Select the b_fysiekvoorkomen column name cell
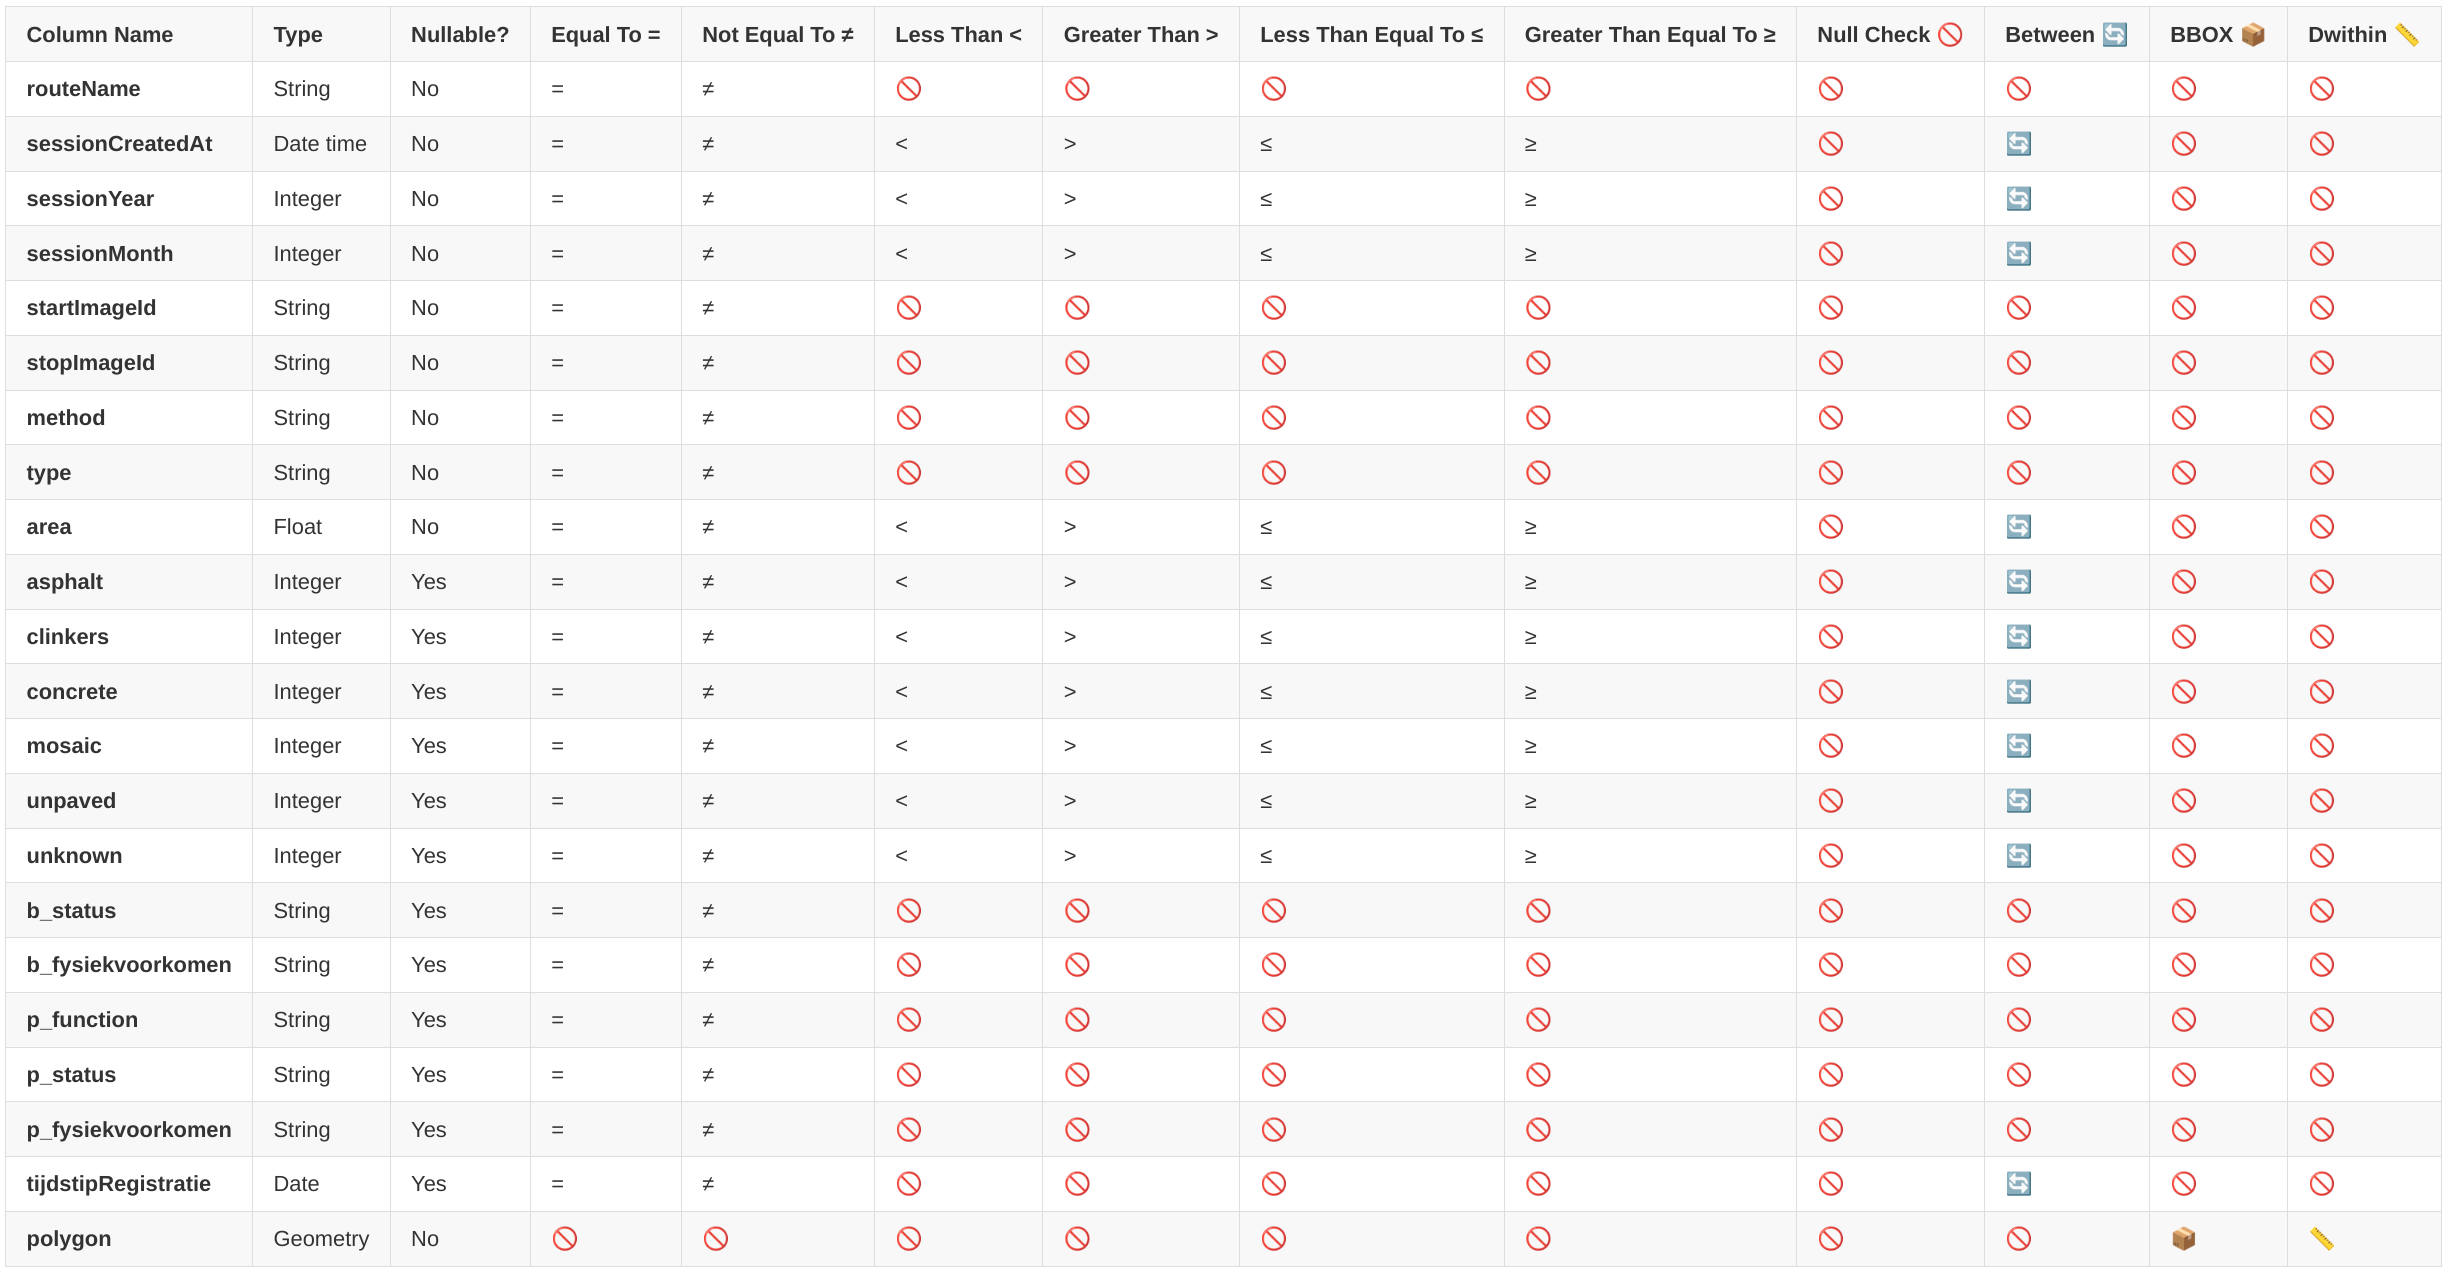 [129, 965]
